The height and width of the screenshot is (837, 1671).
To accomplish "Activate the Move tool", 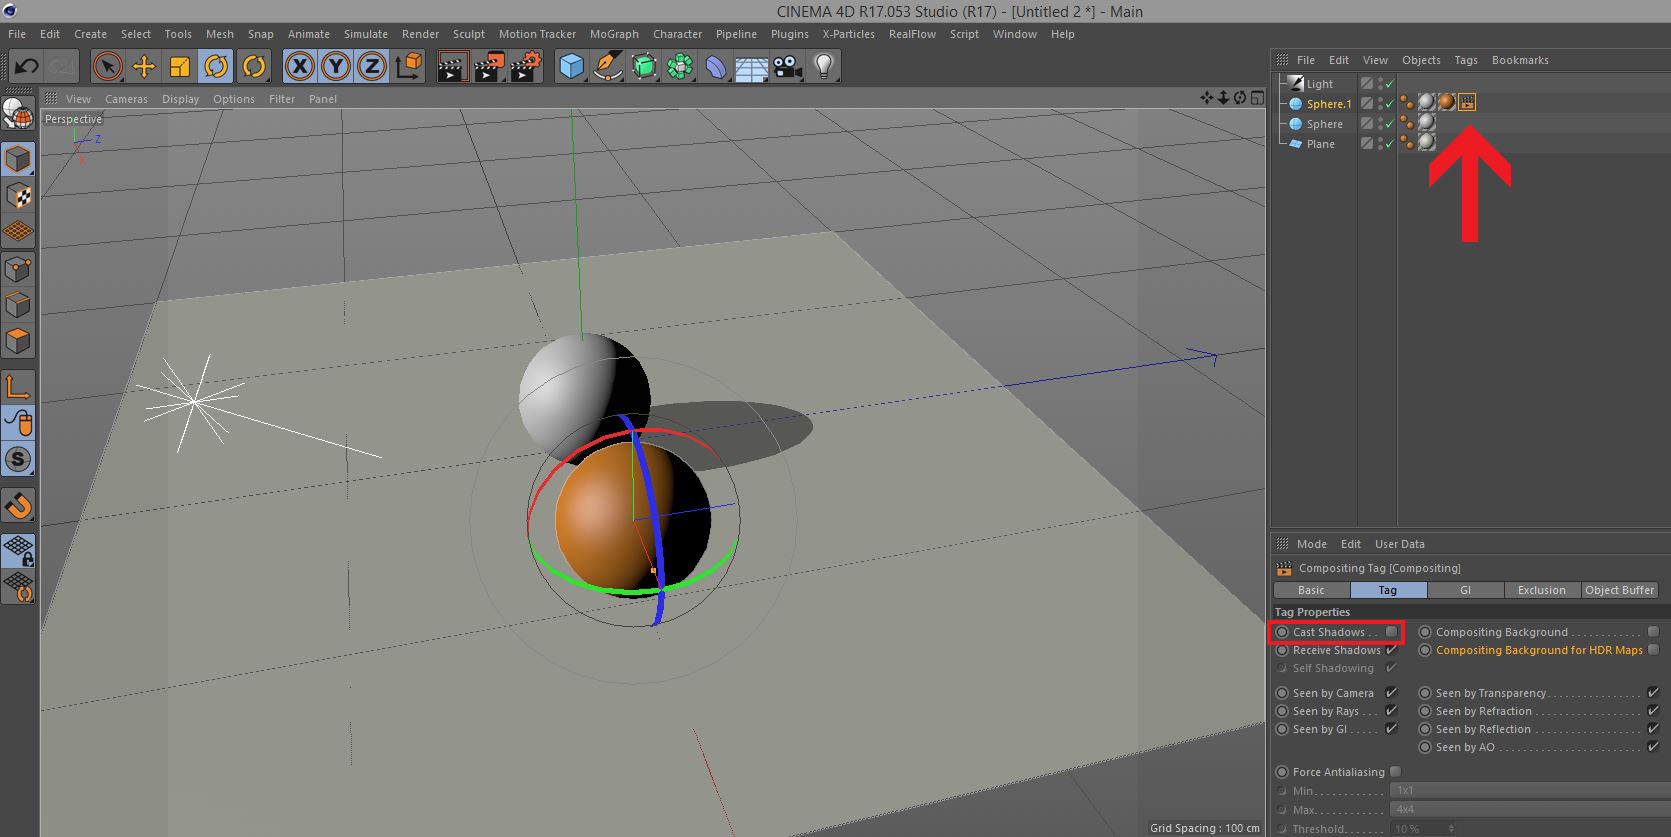I will tap(144, 67).
